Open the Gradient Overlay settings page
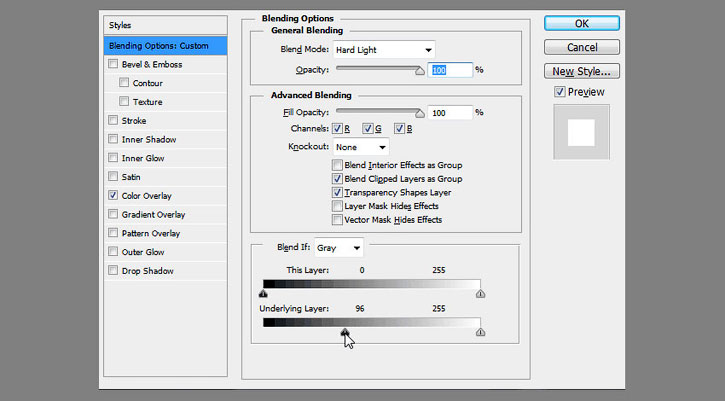The width and height of the screenshot is (725, 401). pyautogui.click(x=153, y=215)
